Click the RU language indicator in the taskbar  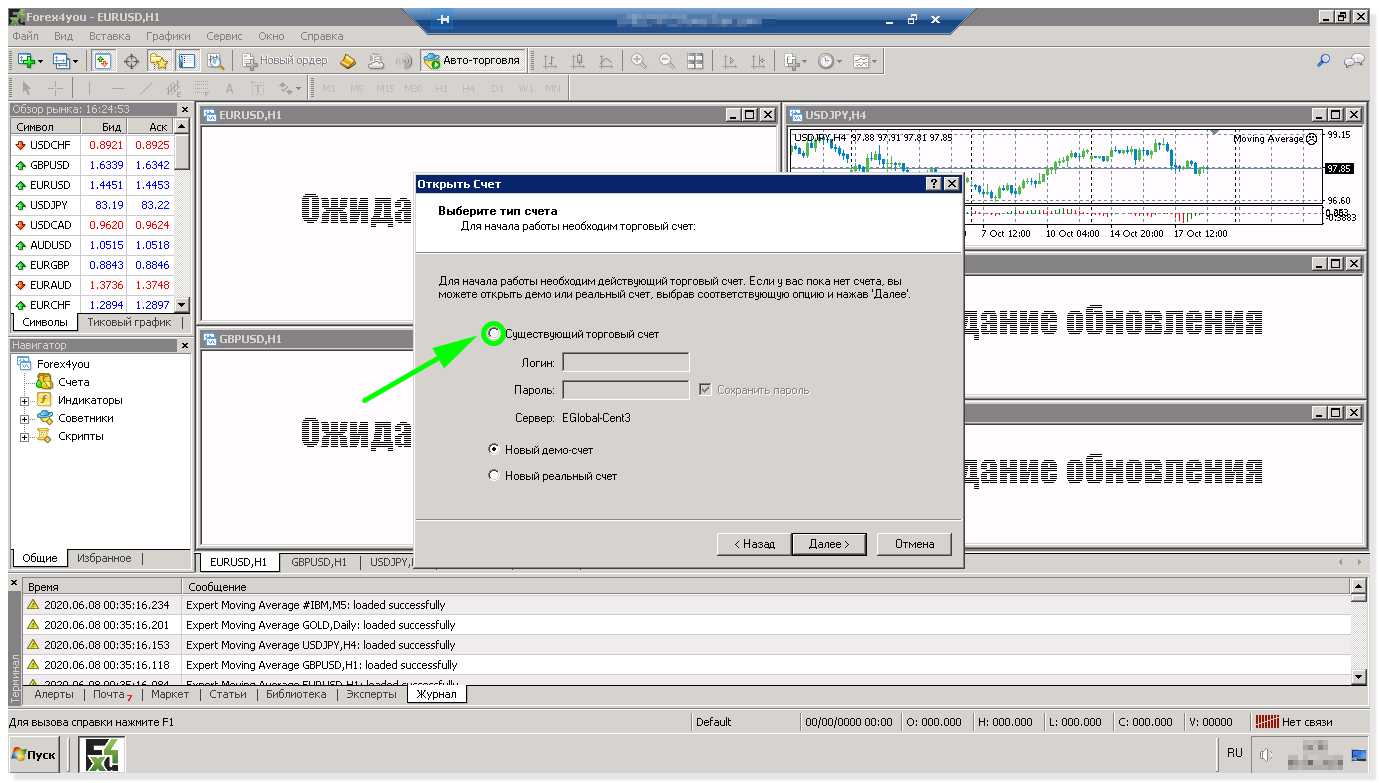click(1234, 753)
